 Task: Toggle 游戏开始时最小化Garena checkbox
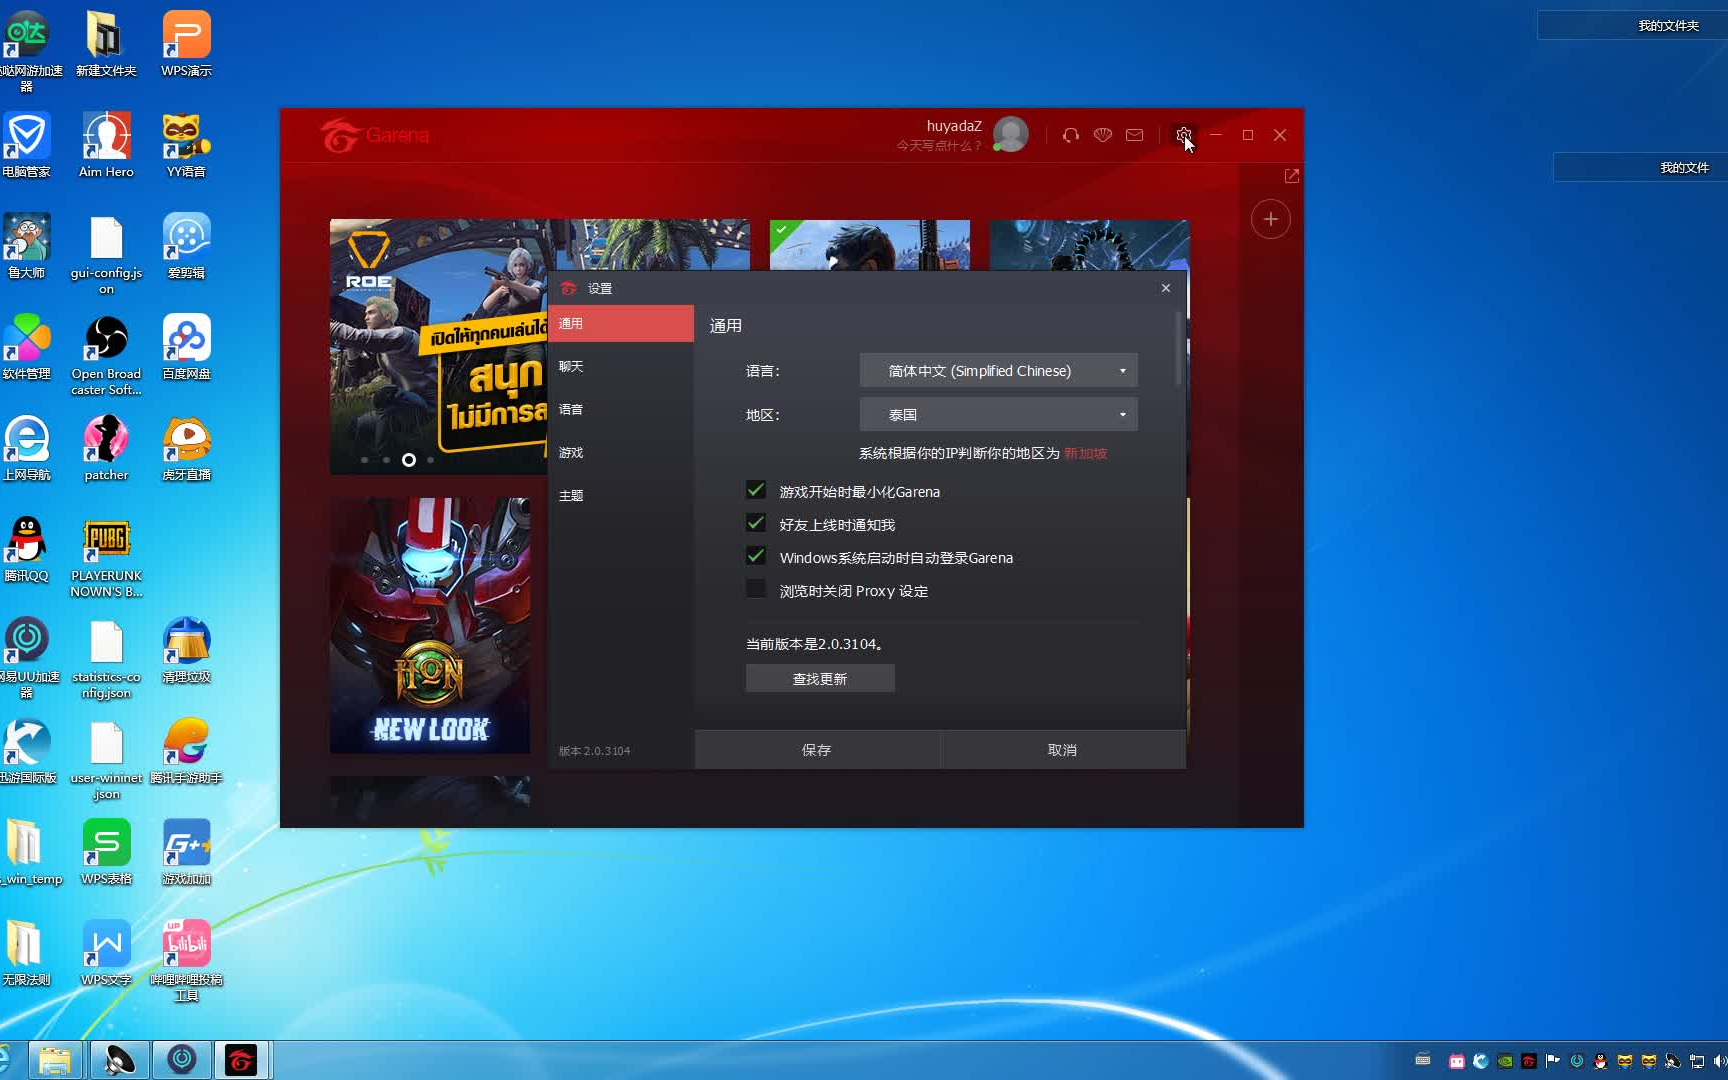coord(756,490)
